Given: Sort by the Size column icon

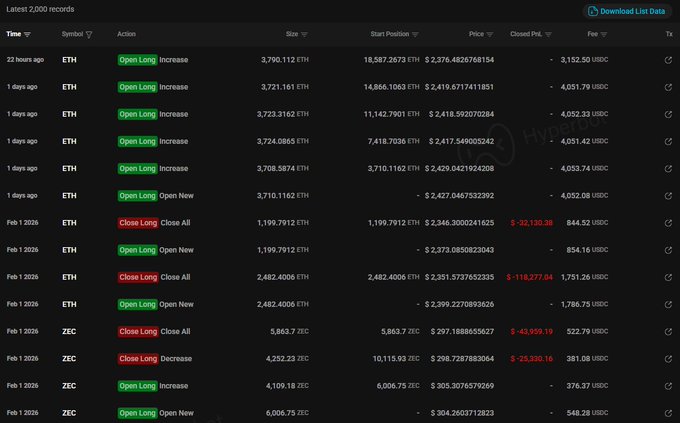Looking at the screenshot, I should [x=304, y=34].
